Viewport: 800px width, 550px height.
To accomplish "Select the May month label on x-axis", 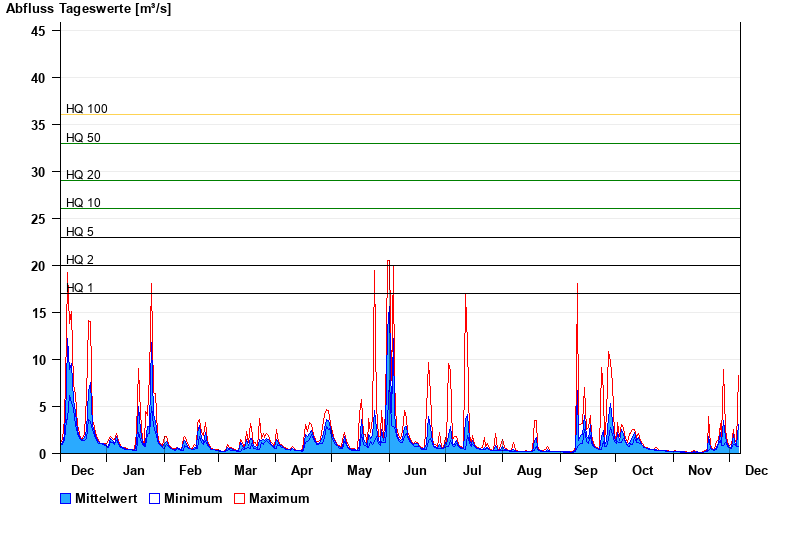I will tap(359, 471).
